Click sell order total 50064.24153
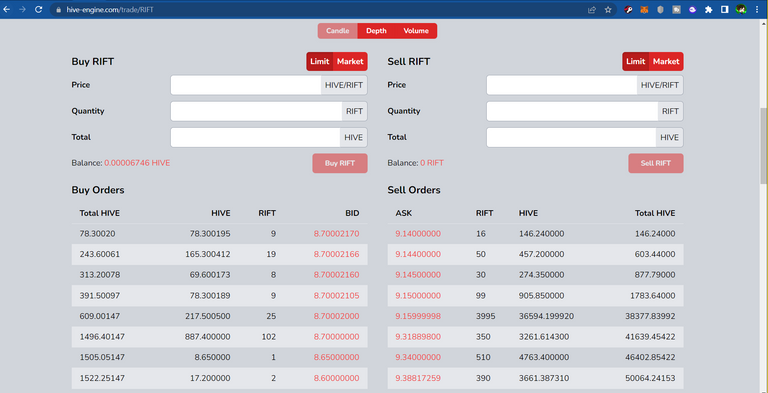 (650, 378)
